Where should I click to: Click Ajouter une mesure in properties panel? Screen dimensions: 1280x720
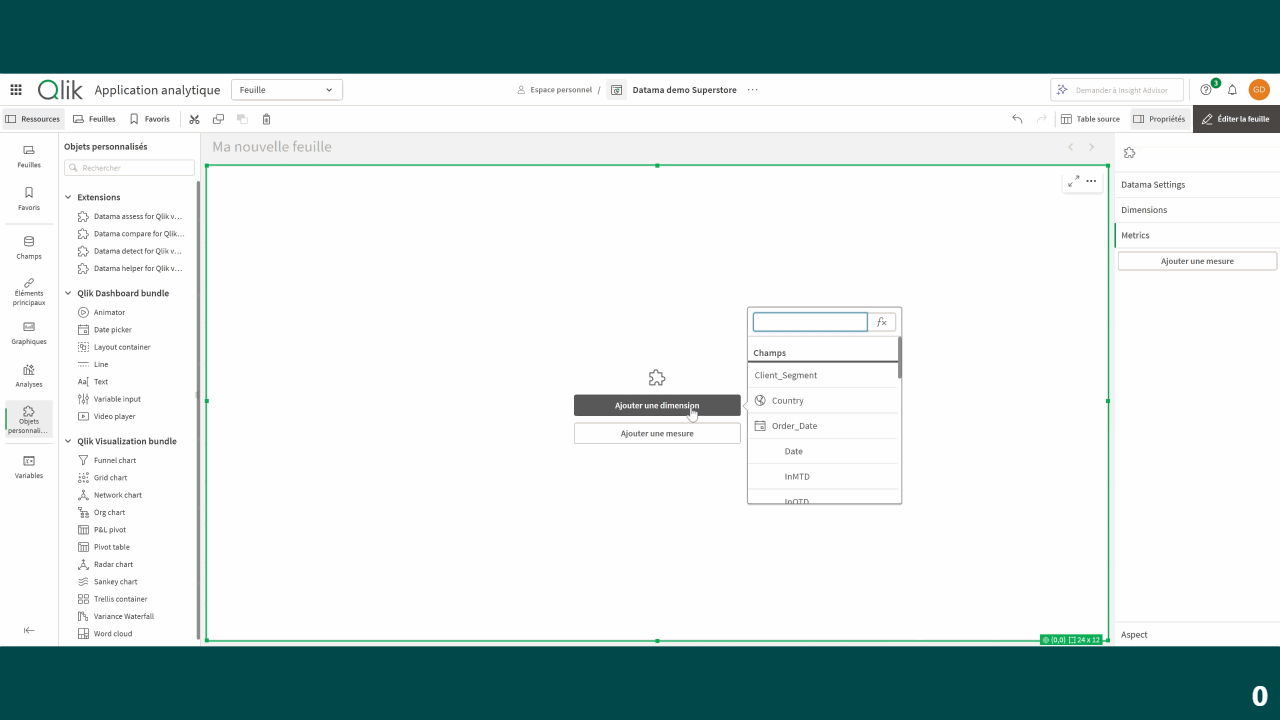pyautogui.click(x=1197, y=261)
